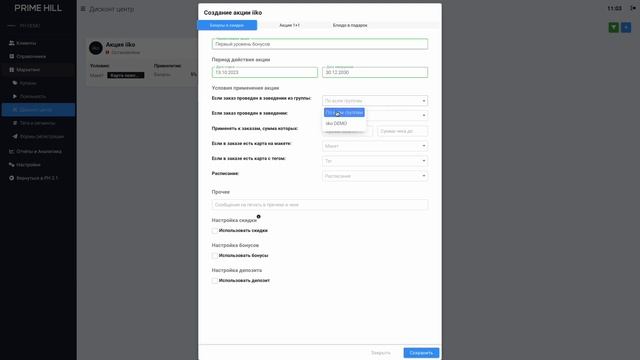The image size is (640, 360).
Task: Click the blue plus add button
Action: pyautogui.click(x=626, y=27)
